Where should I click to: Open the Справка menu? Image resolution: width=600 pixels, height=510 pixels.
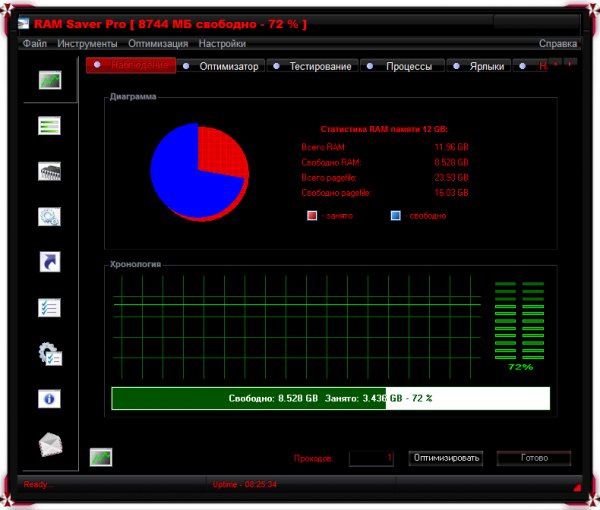pyautogui.click(x=558, y=44)
